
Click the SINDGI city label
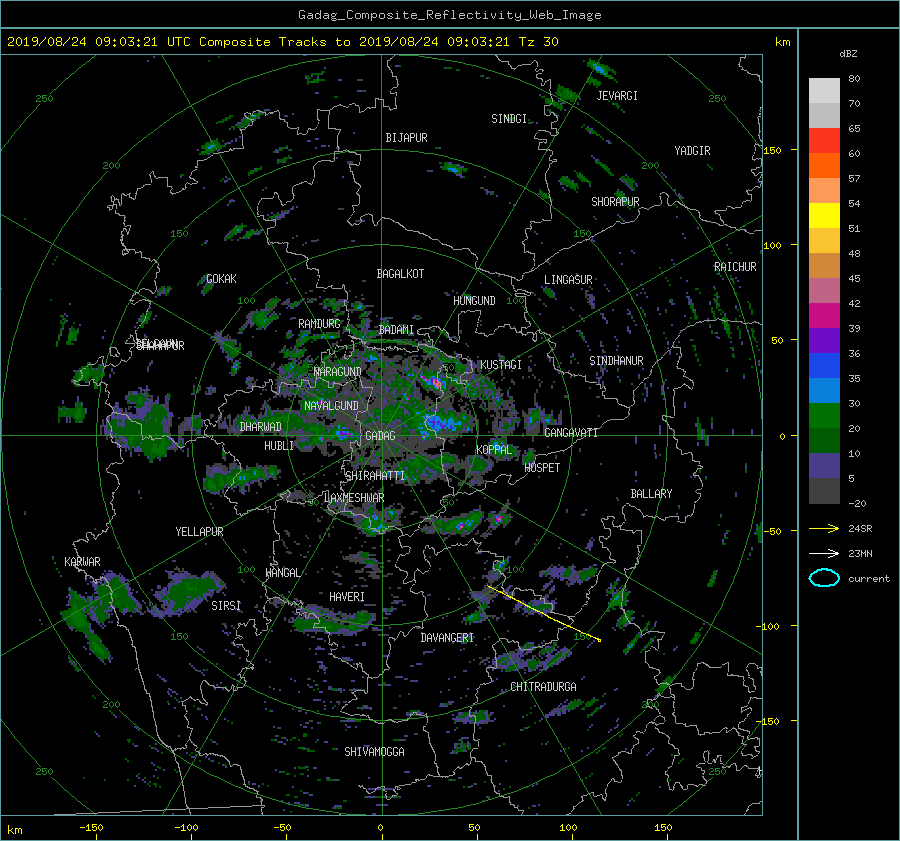point(509,119)
